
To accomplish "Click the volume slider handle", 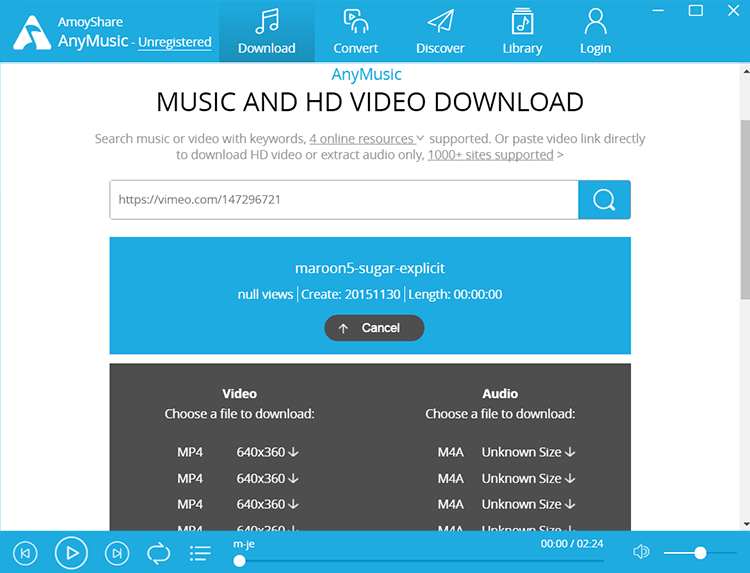I will (700, 553).
